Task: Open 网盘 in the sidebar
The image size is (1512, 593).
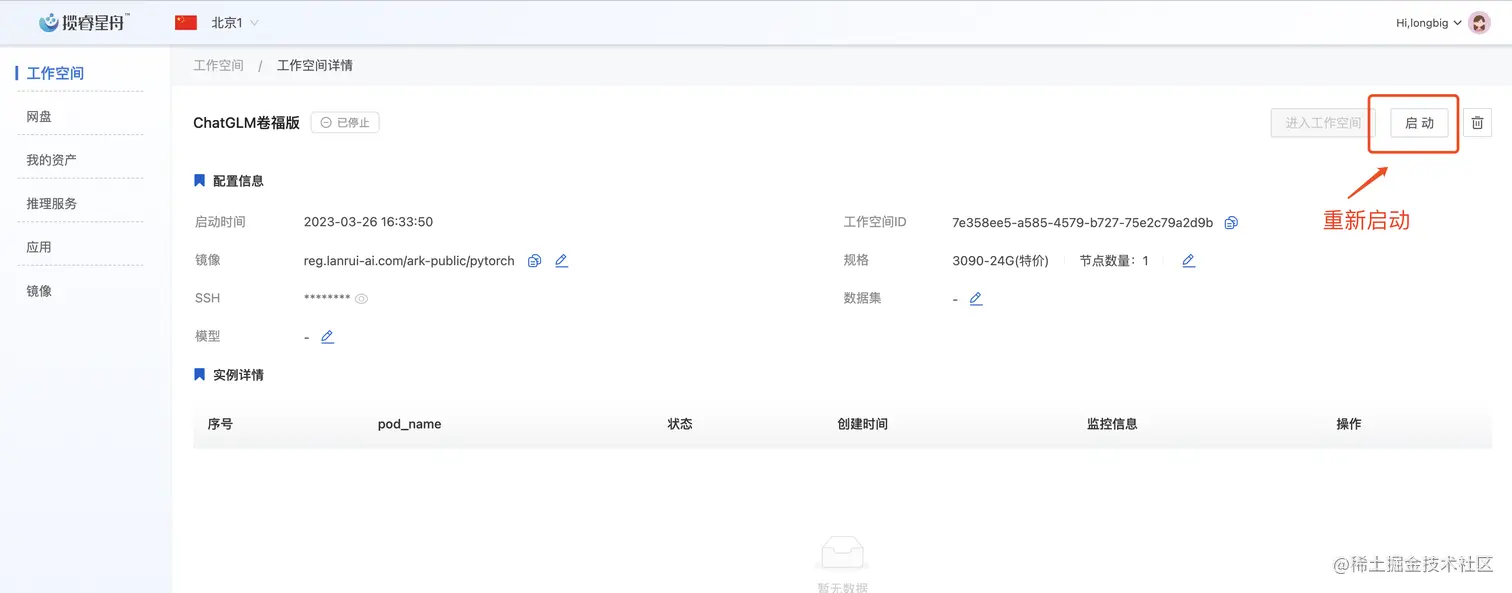Action: 39,116
